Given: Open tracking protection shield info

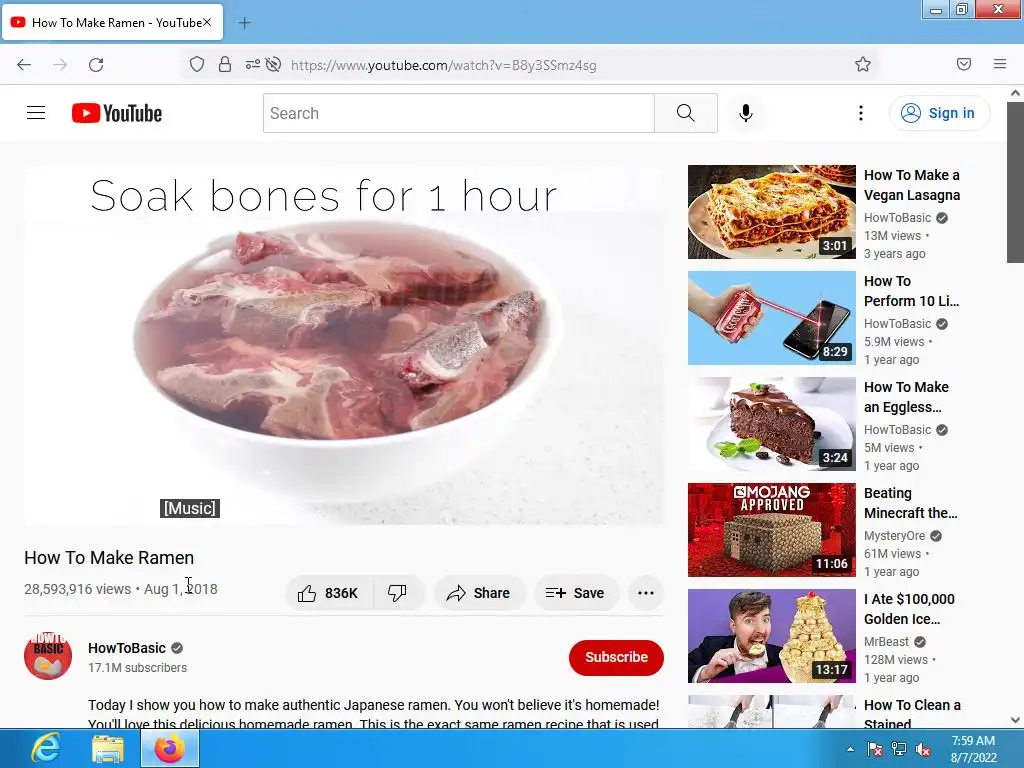Looking at the screenshot, I should tap(197, 64).
